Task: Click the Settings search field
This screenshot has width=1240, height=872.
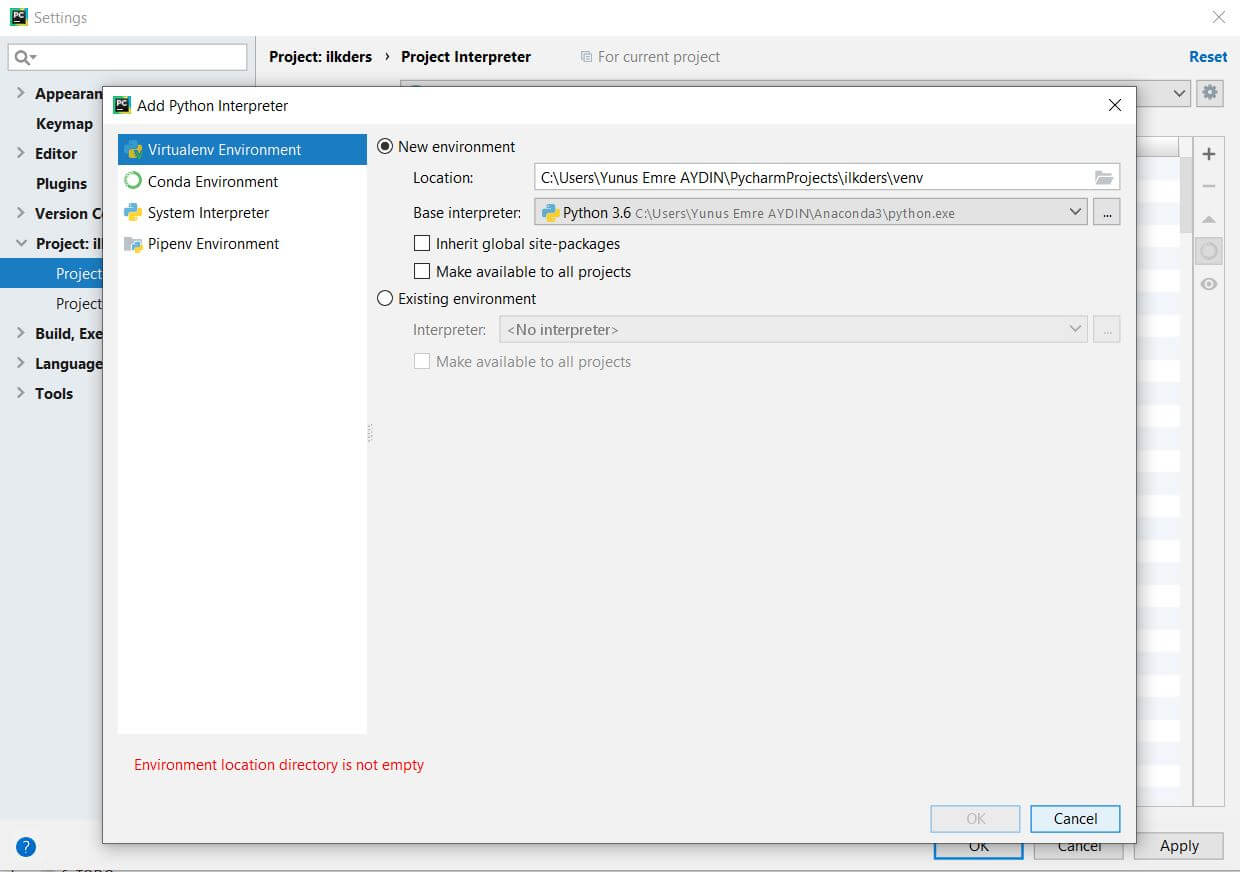Action: tap(127, 57)
